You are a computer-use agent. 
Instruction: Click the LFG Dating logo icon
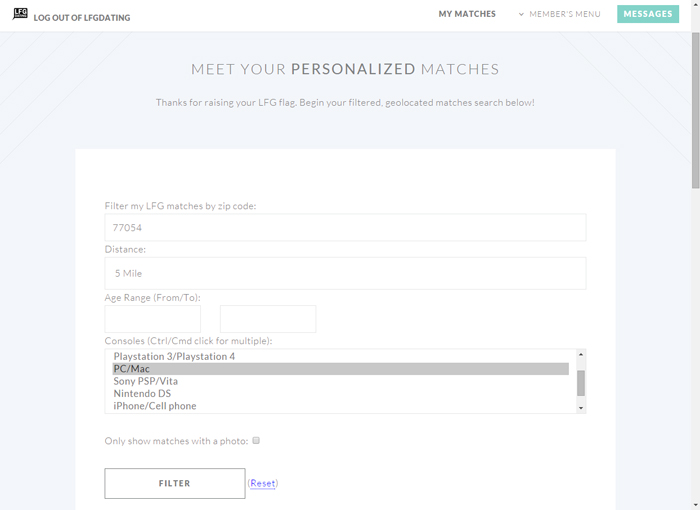tap(20, 13)
